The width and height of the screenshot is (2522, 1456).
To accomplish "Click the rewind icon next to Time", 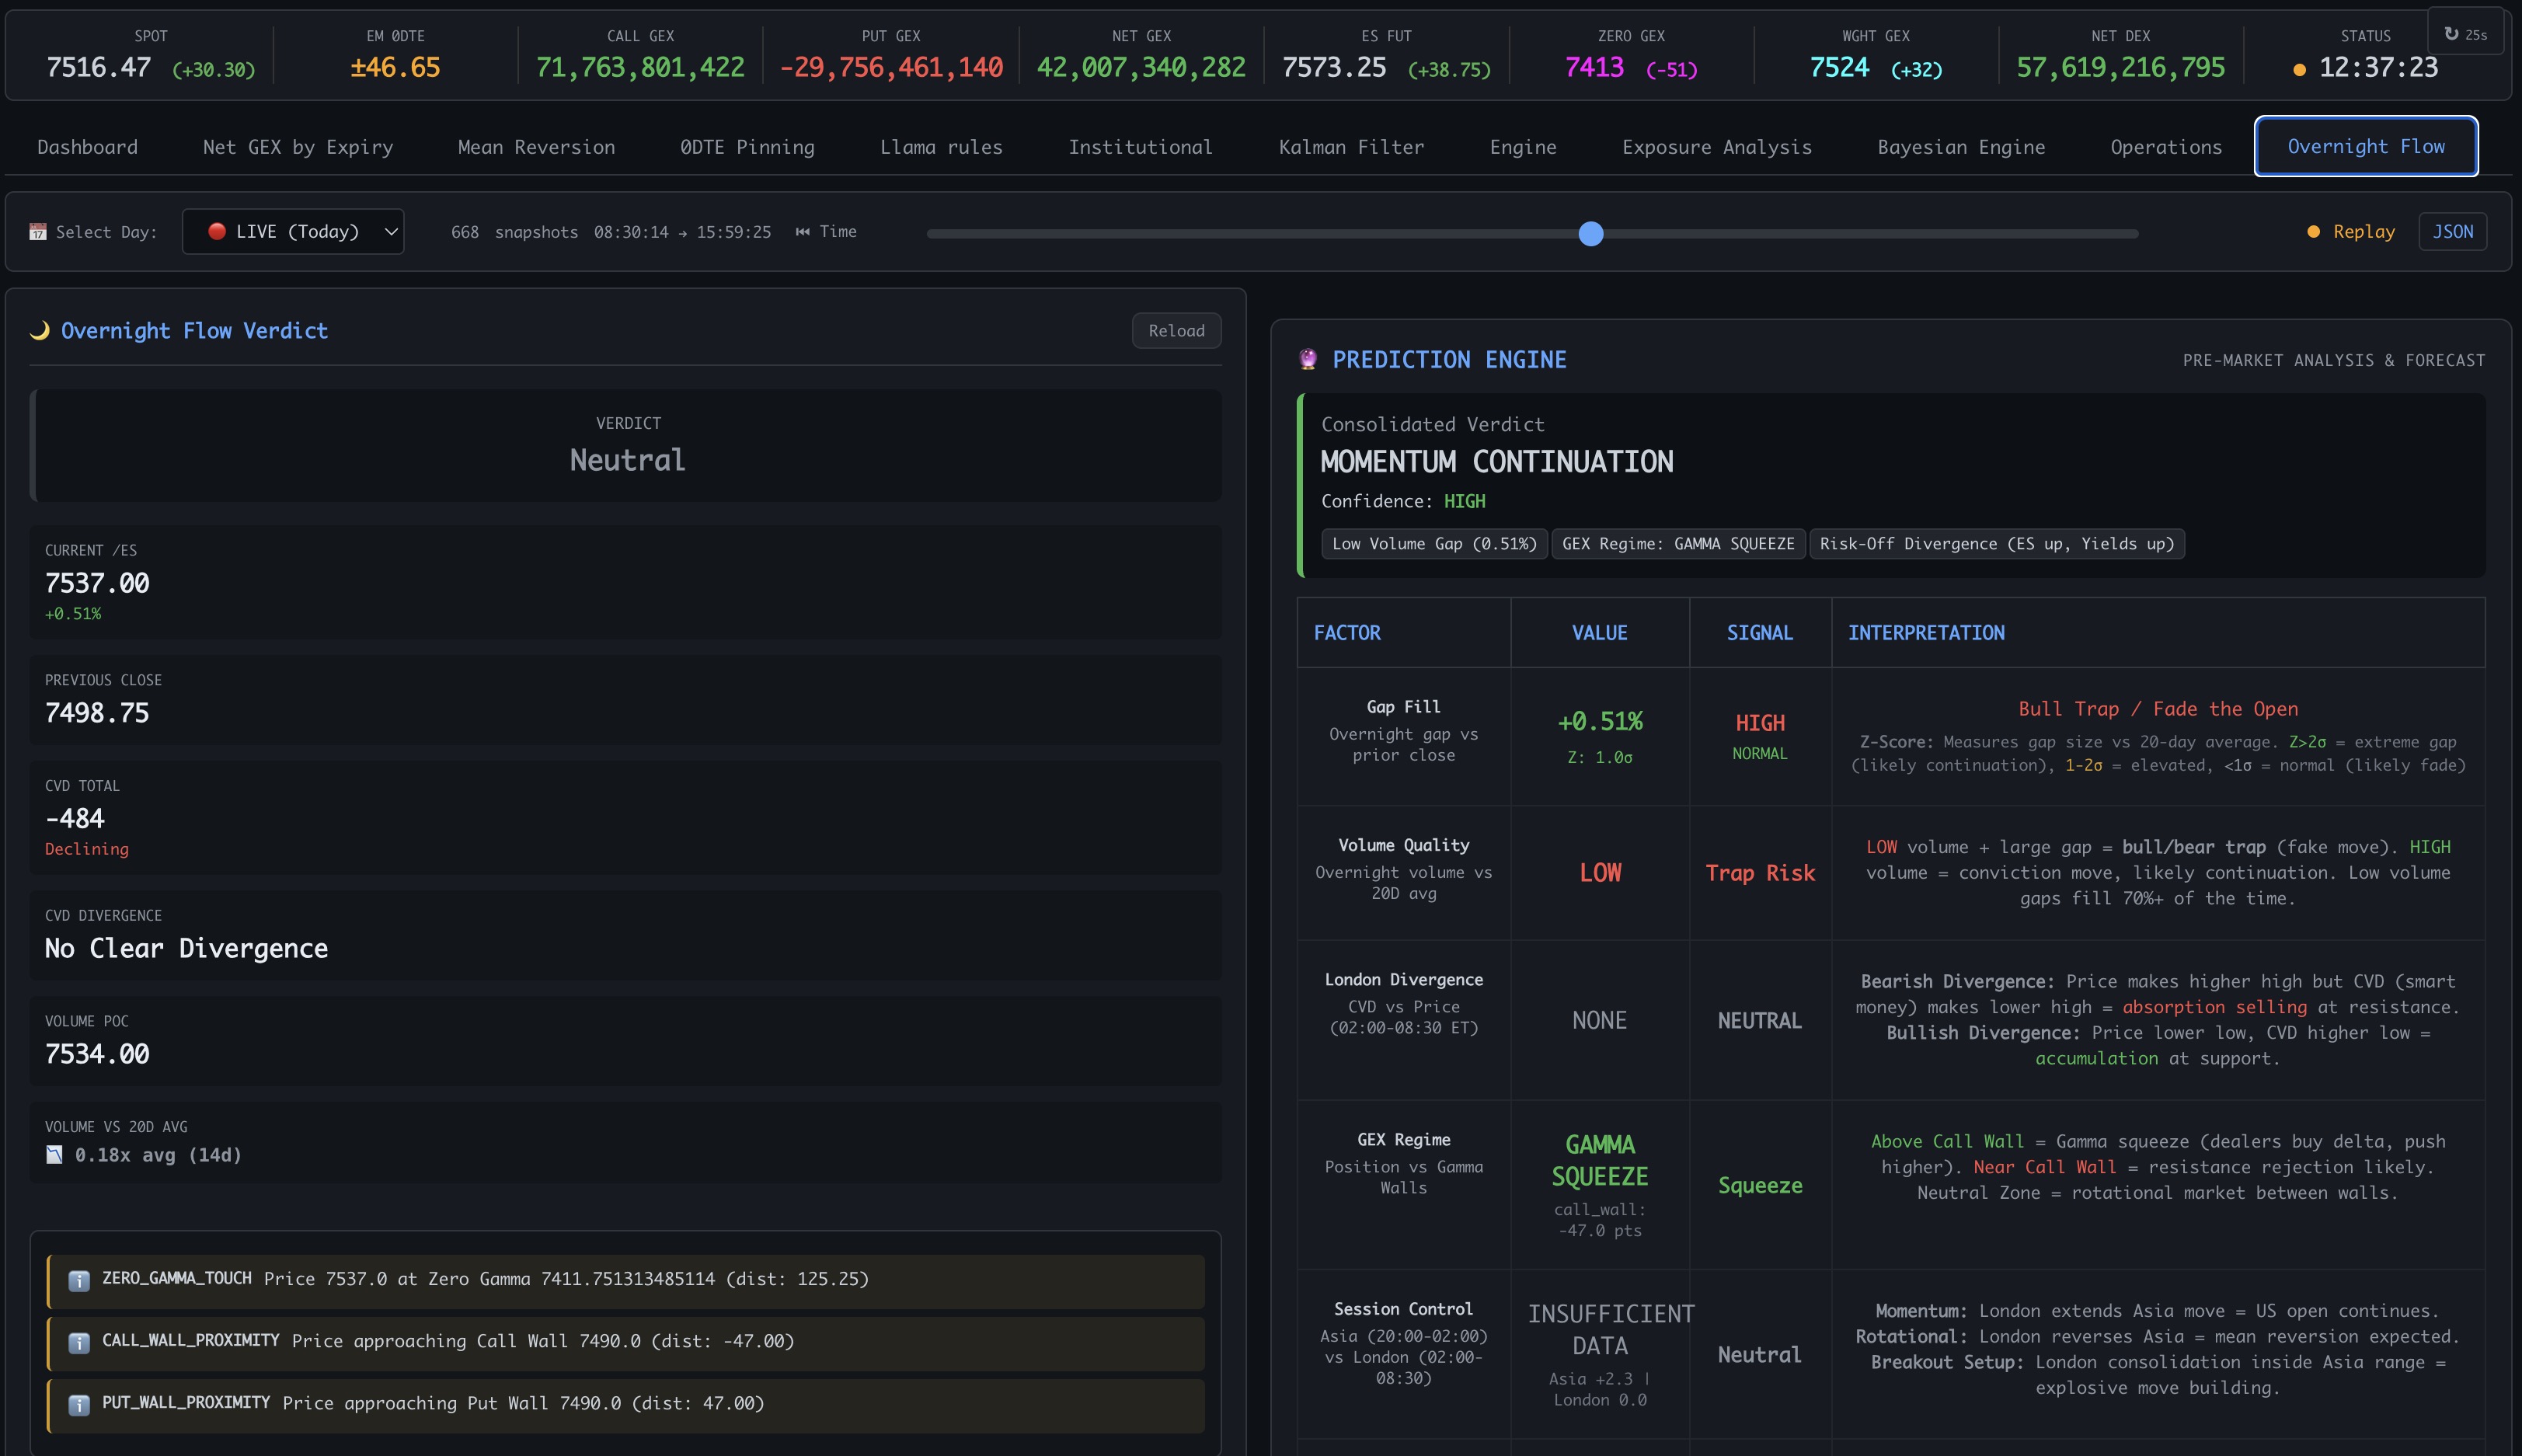I will [x=802, y=232].
